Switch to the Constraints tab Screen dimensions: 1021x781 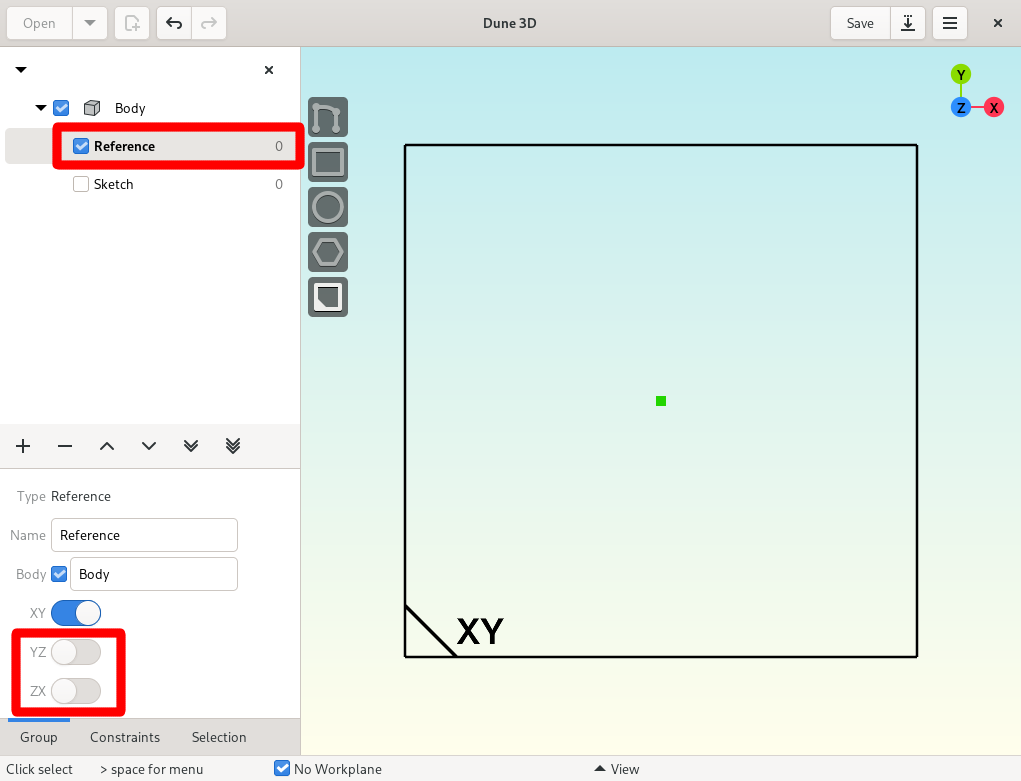125,737
